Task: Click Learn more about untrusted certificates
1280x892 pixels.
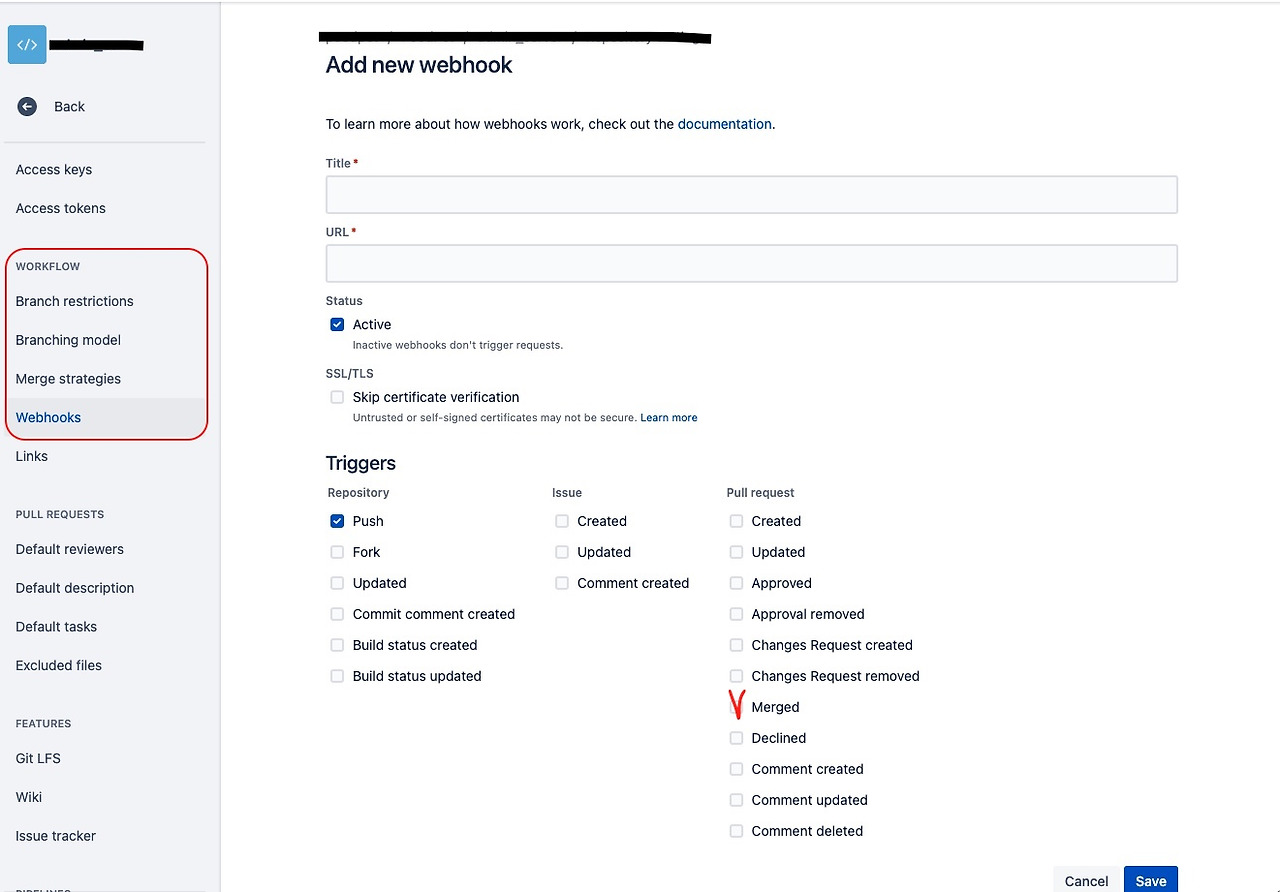Action: pyautogui.click(x=668, y=417)
